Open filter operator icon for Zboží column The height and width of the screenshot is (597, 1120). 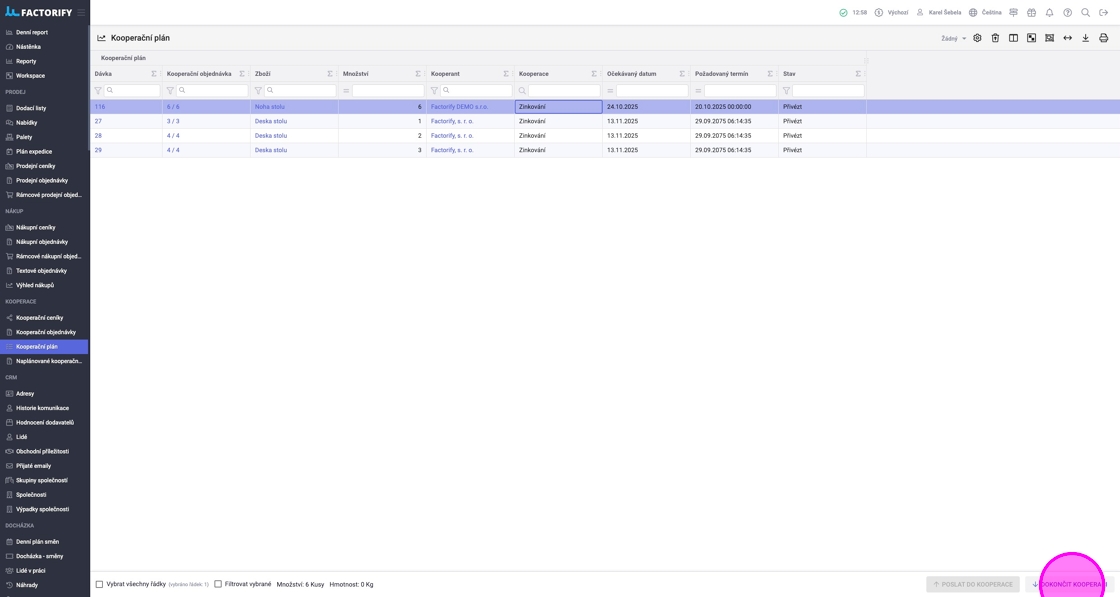(258, 91)
